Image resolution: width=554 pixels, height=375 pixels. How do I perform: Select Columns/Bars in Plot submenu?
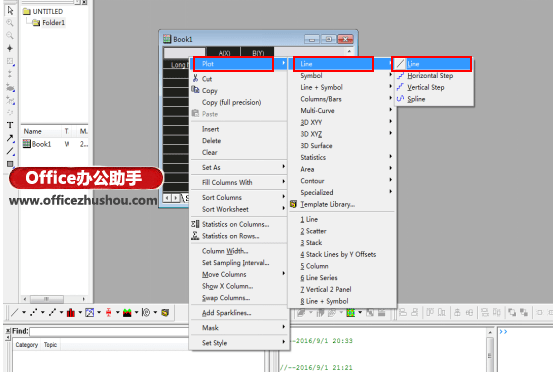pos(342,99)
